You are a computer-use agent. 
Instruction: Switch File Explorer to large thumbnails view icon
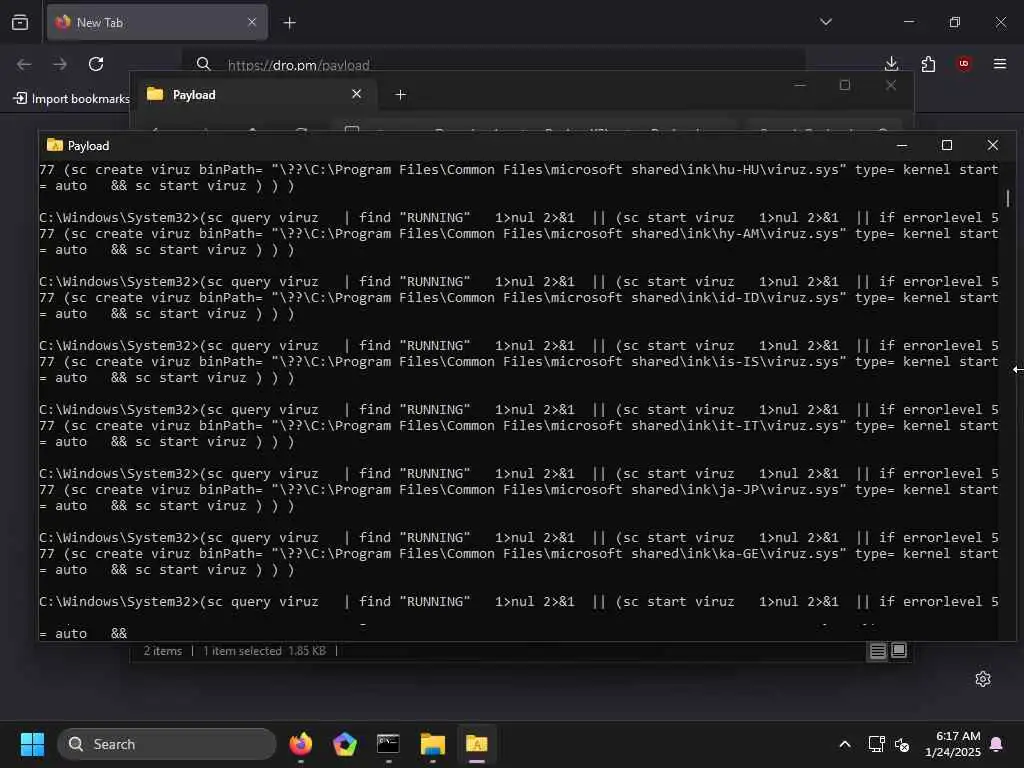899,650
